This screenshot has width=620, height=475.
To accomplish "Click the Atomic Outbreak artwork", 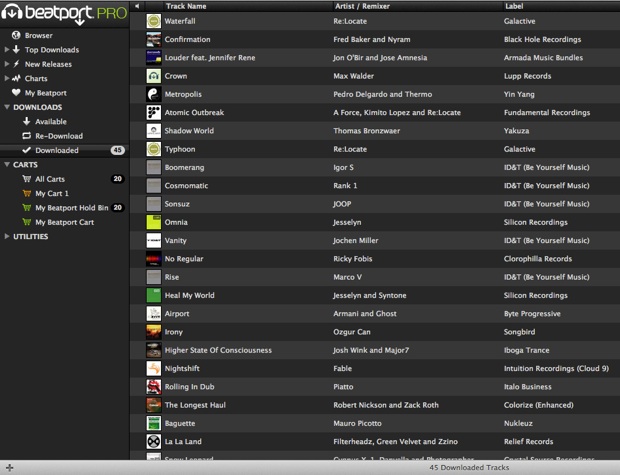I will (154, 112).
